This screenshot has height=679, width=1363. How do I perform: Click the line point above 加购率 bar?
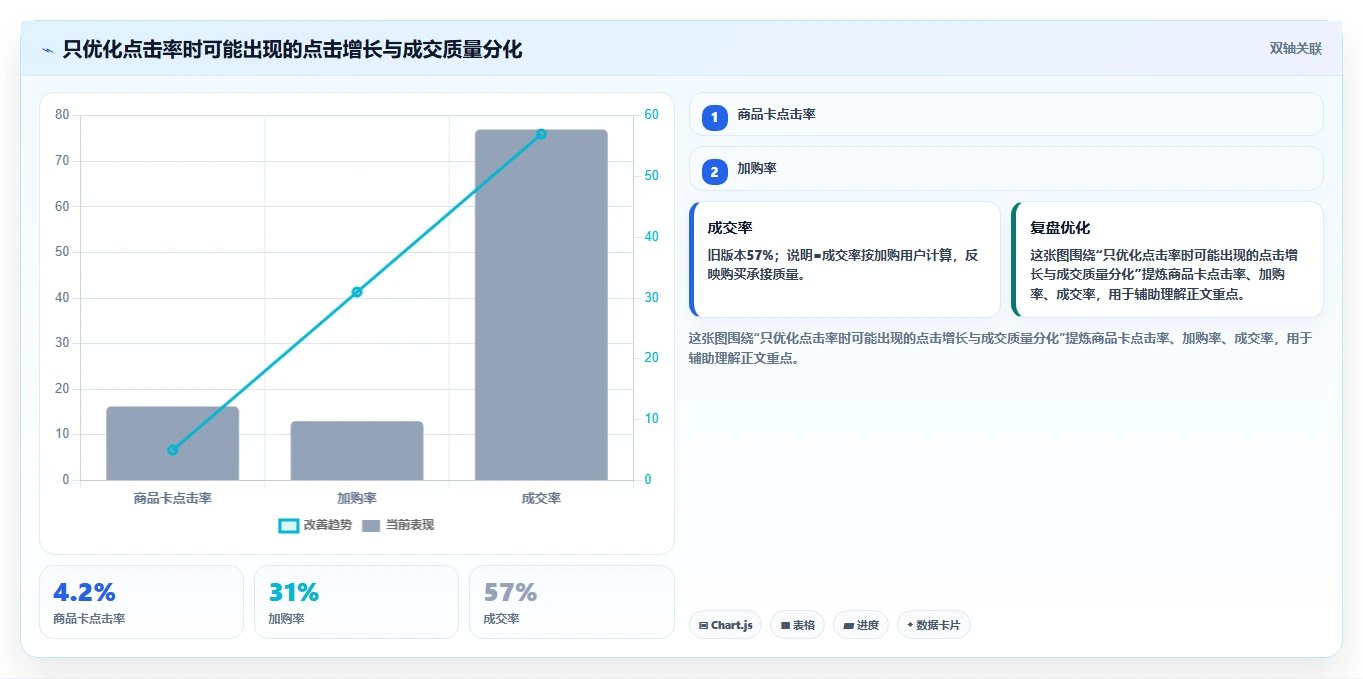(357, 292)
